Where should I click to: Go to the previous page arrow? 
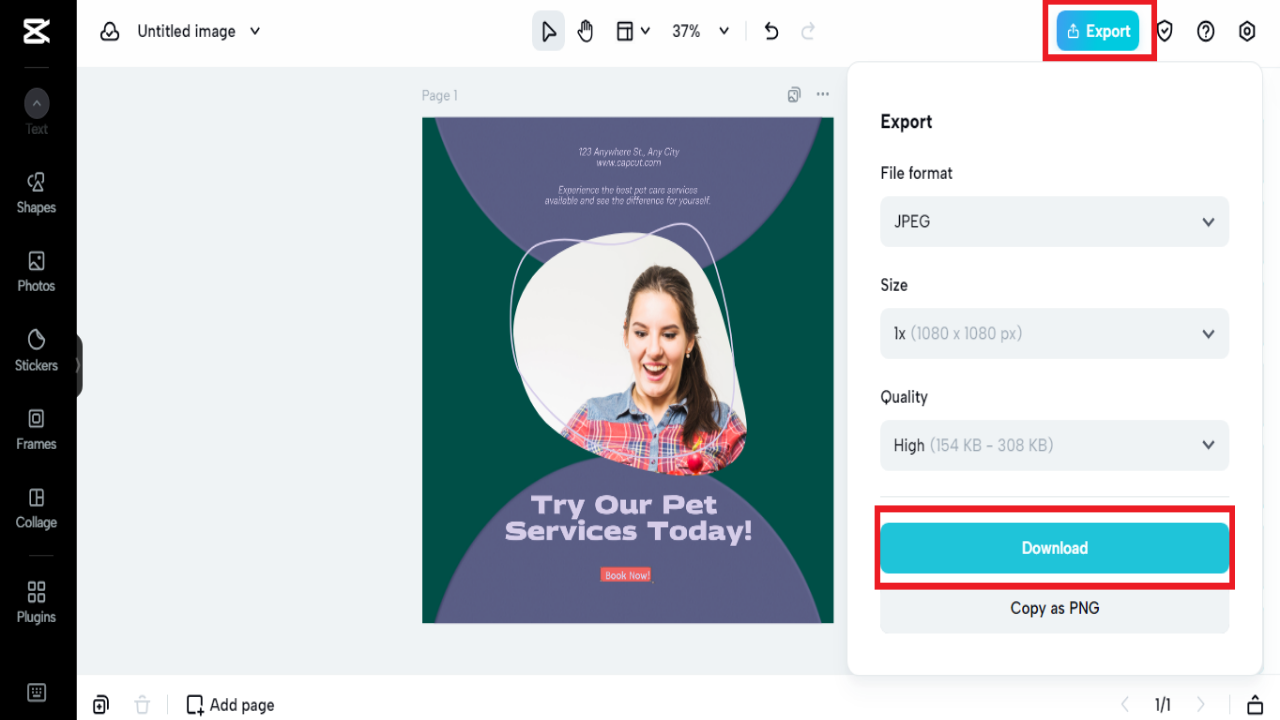coord(1125,705)
